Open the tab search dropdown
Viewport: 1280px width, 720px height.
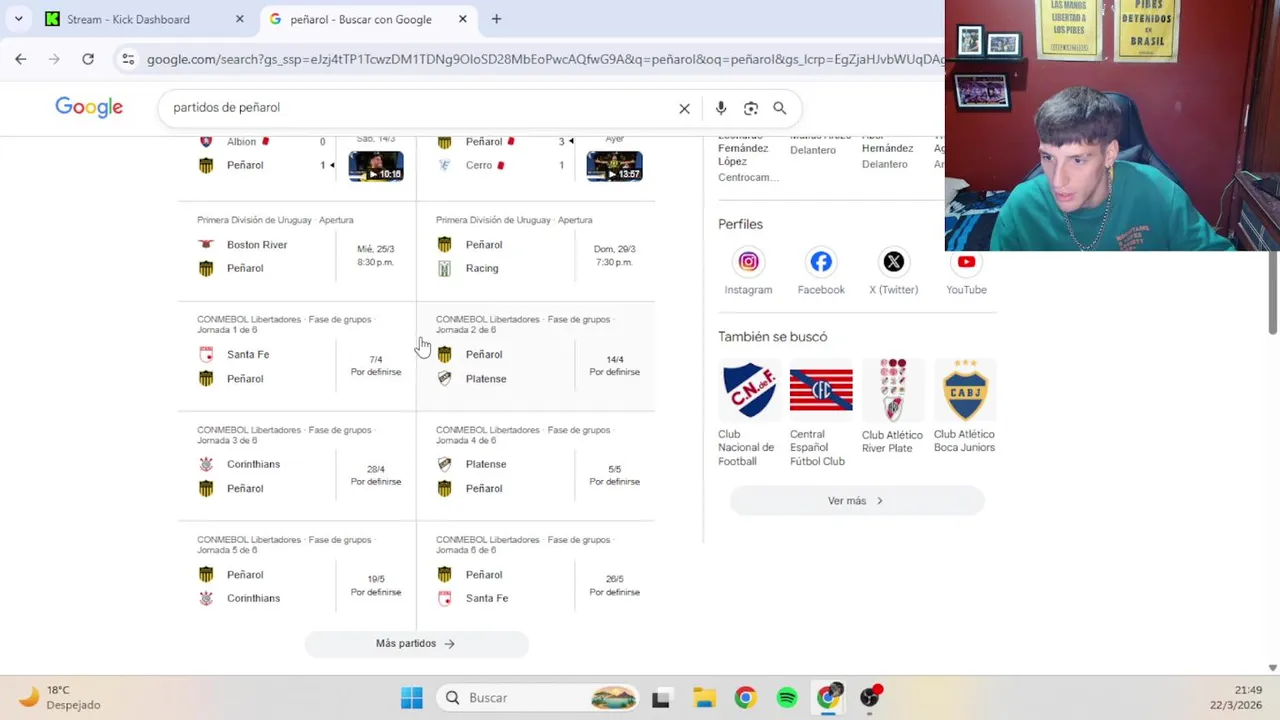19,19
